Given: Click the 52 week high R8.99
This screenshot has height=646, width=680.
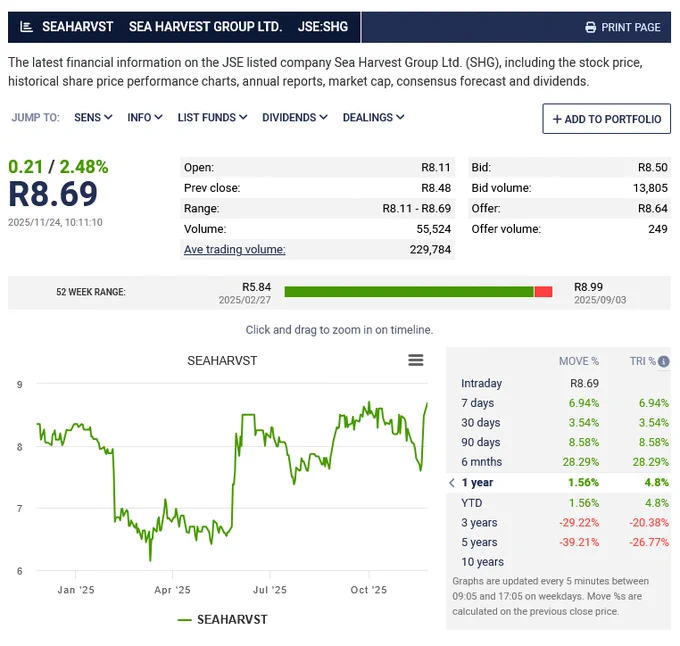Looking at the screenshot, I should (x=588, y=287).
